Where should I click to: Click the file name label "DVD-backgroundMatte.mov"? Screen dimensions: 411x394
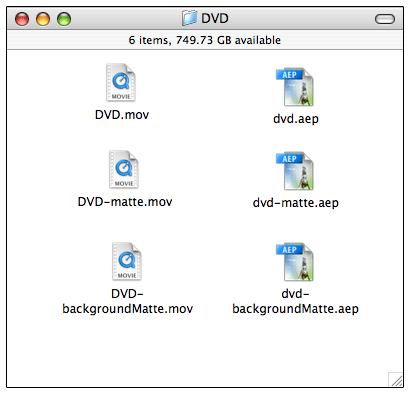coord(127,301)
